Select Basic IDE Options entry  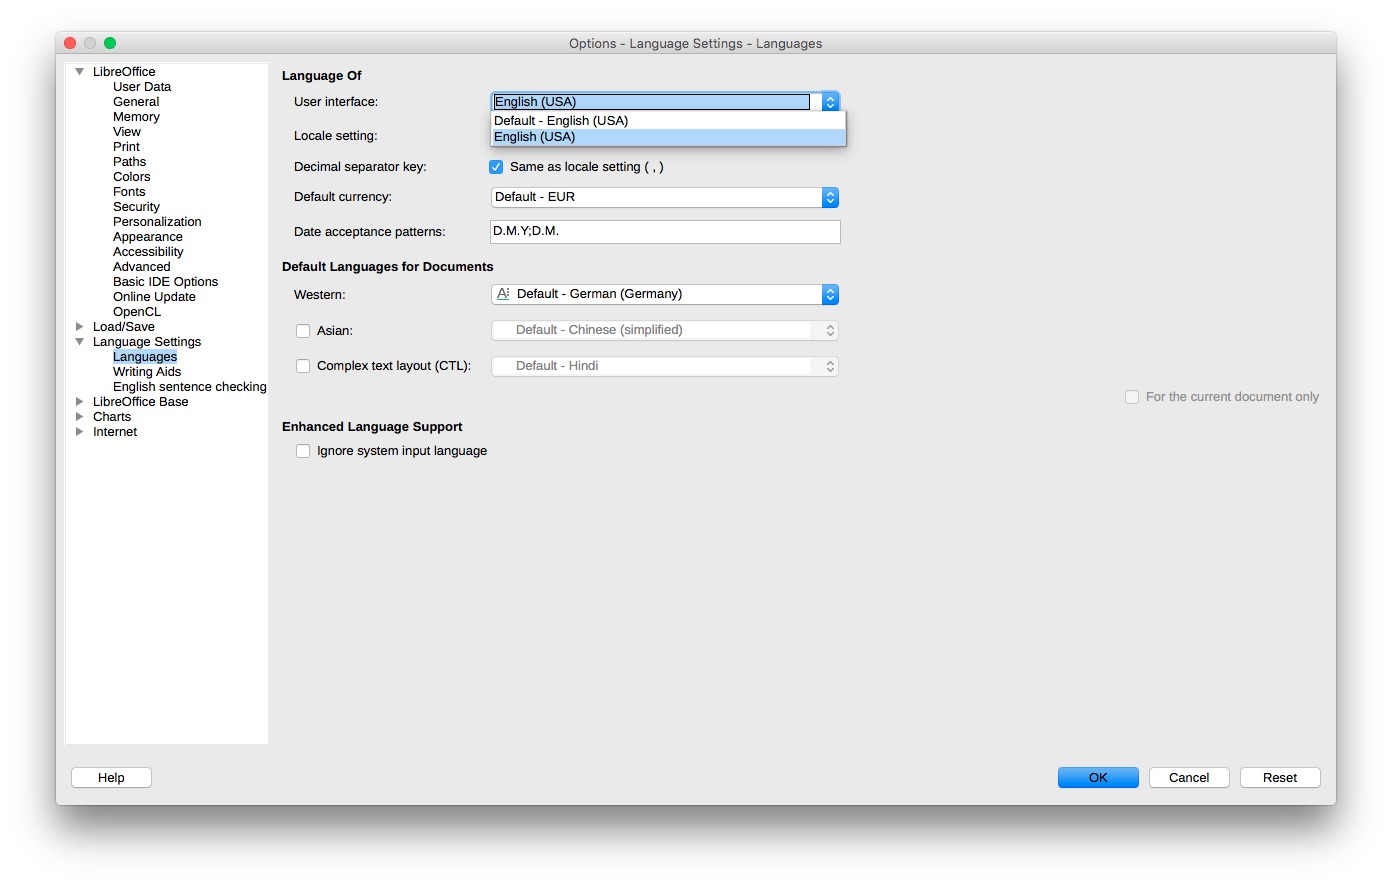(165, 282)
